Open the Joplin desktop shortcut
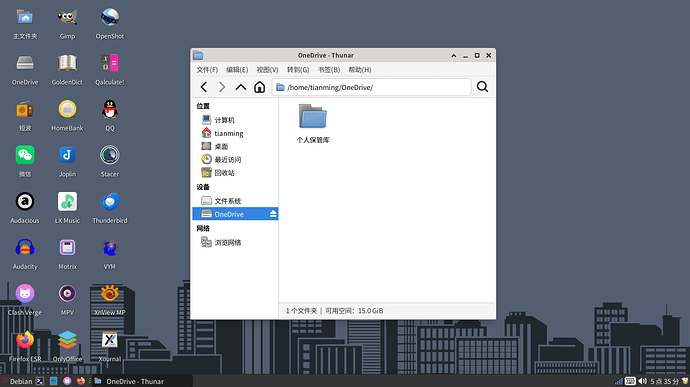Image resolution: width=690 pixels, height=387 pixels. tap(67, 162)
